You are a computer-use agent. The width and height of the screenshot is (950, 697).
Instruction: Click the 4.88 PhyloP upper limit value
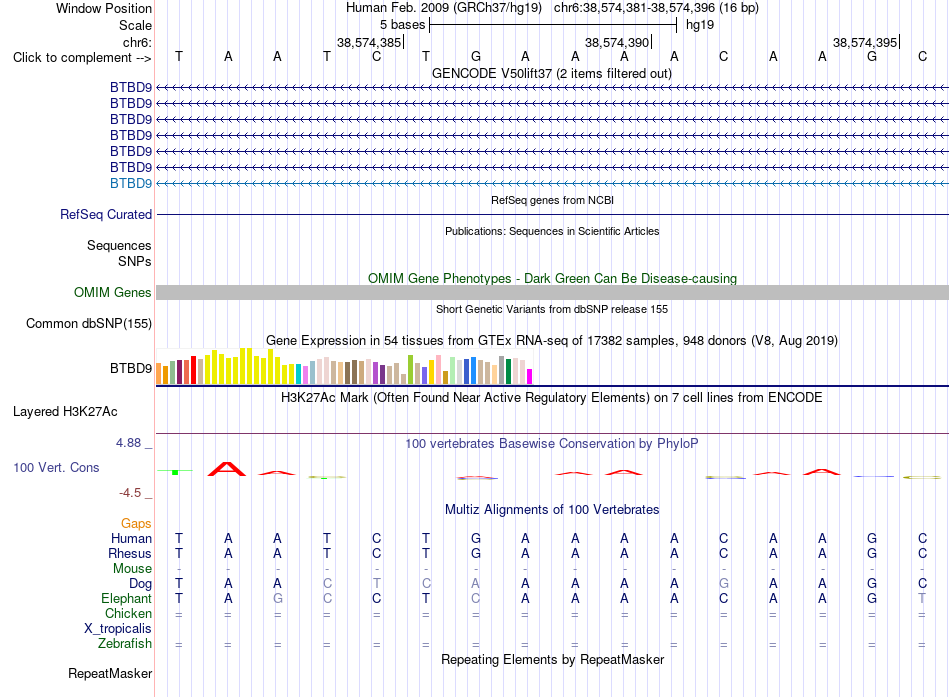click(128, 443)
